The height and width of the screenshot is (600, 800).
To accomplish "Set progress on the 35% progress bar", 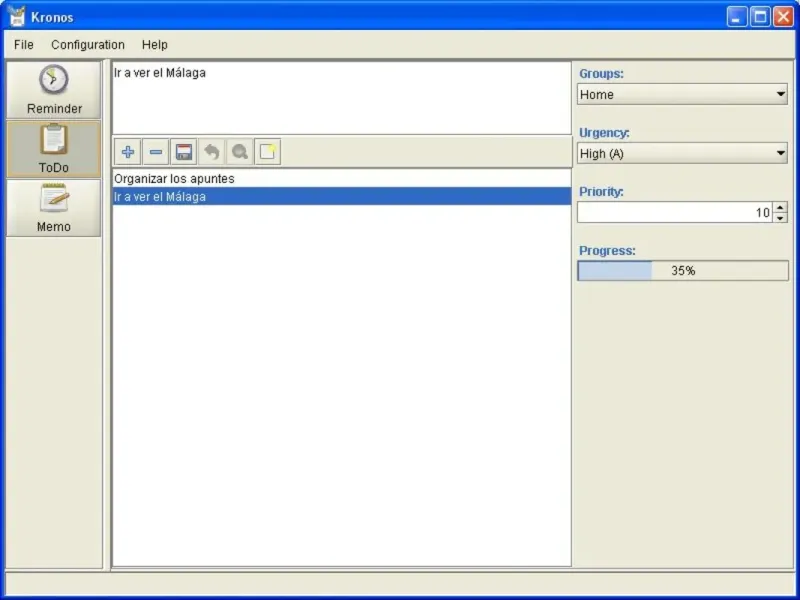I will coord(683,271).
